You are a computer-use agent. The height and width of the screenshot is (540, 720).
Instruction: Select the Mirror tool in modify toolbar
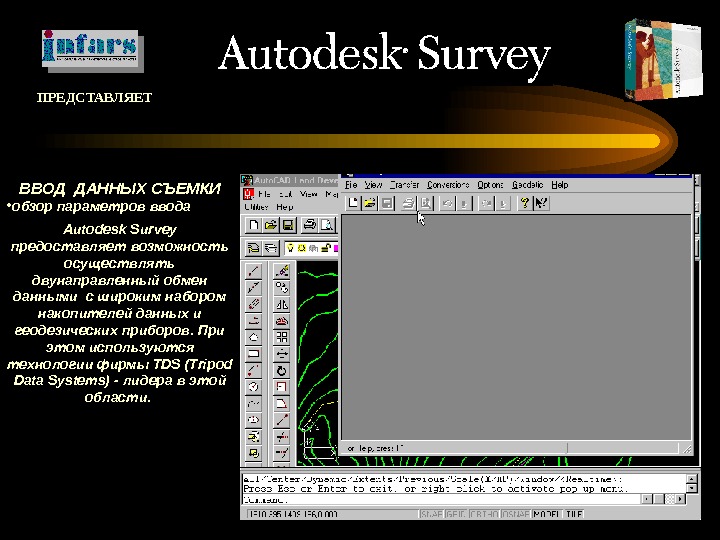[x=281, y=304]
